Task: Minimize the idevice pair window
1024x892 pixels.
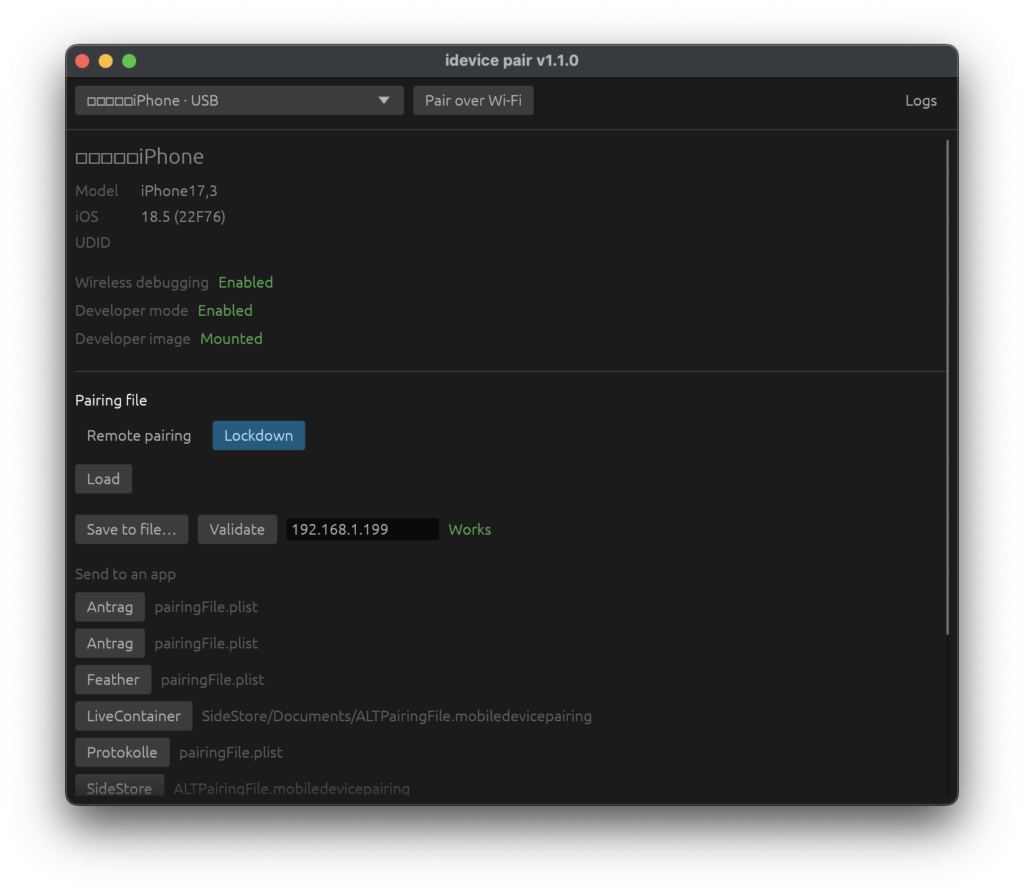Action: click(106, 61)
